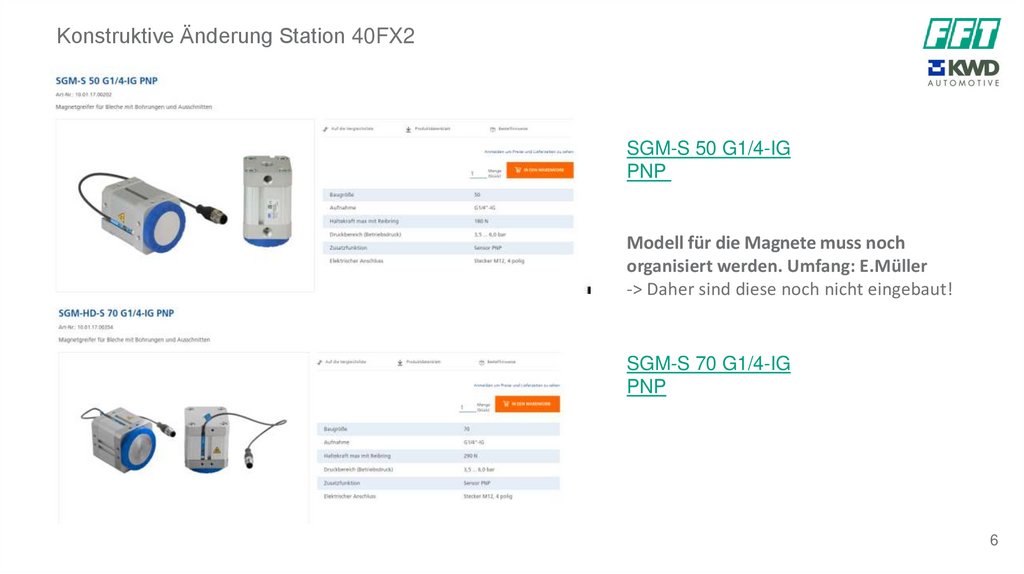Viewport: 1024px width, 574px height.
Task: Click quantity field for SGM-HD-S 70
Action: click(463, 407)
